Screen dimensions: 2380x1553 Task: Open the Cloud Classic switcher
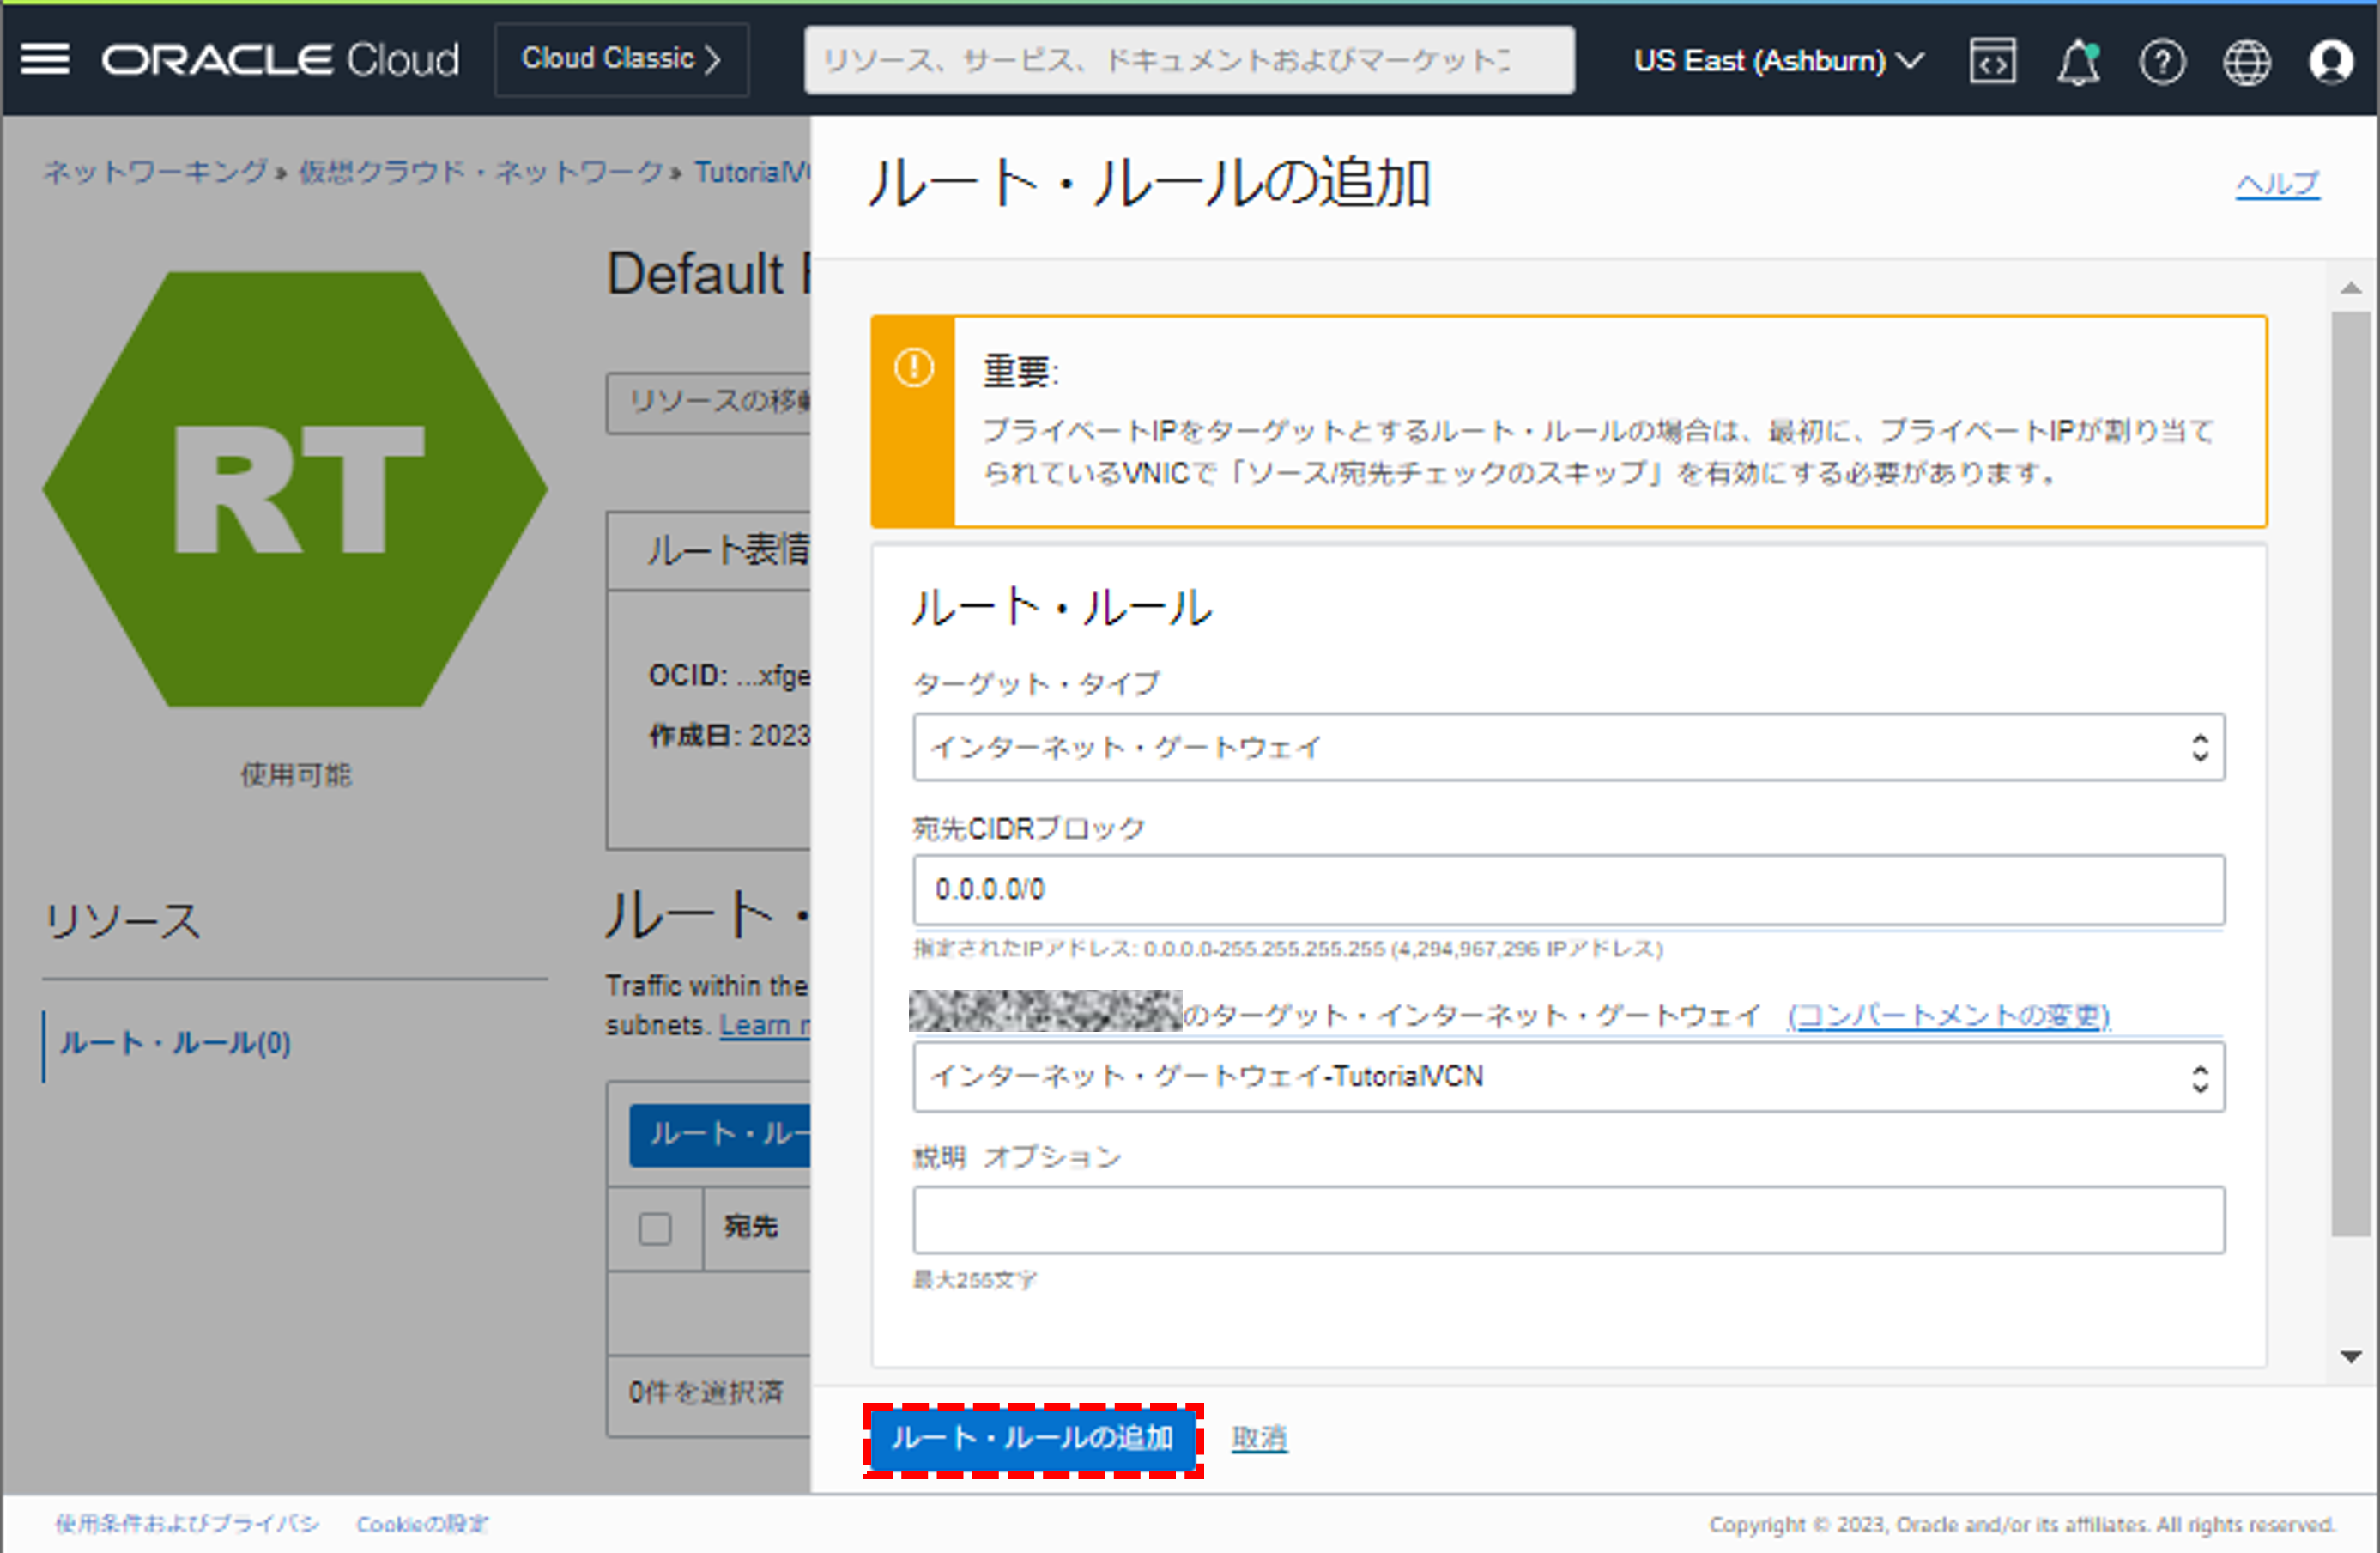click(621, 59)
